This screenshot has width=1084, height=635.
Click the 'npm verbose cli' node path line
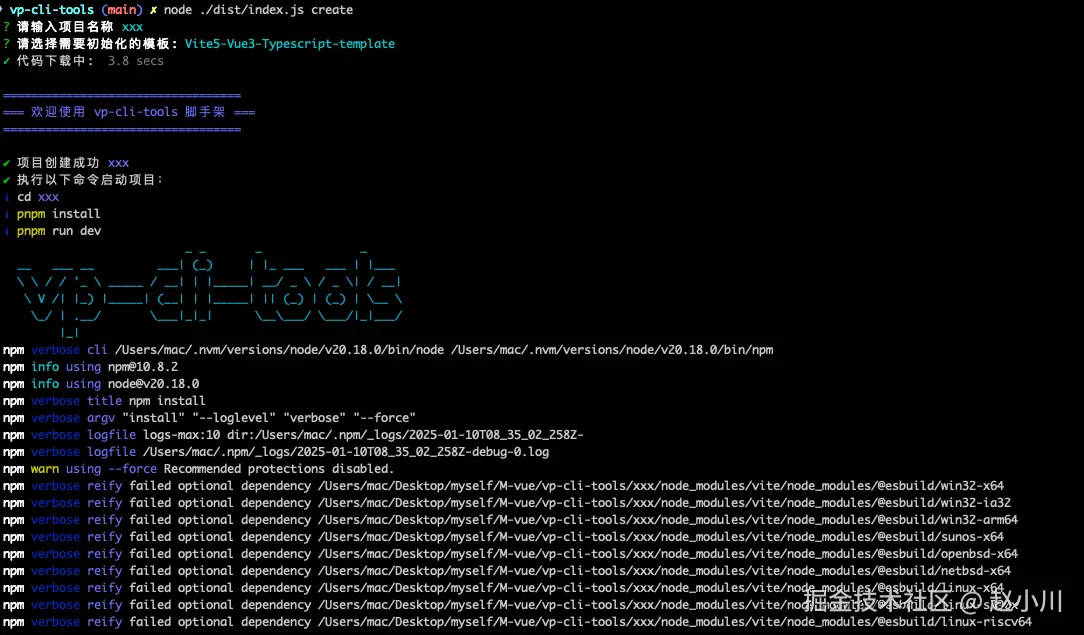pyautogui.click(x=388, y=350)
